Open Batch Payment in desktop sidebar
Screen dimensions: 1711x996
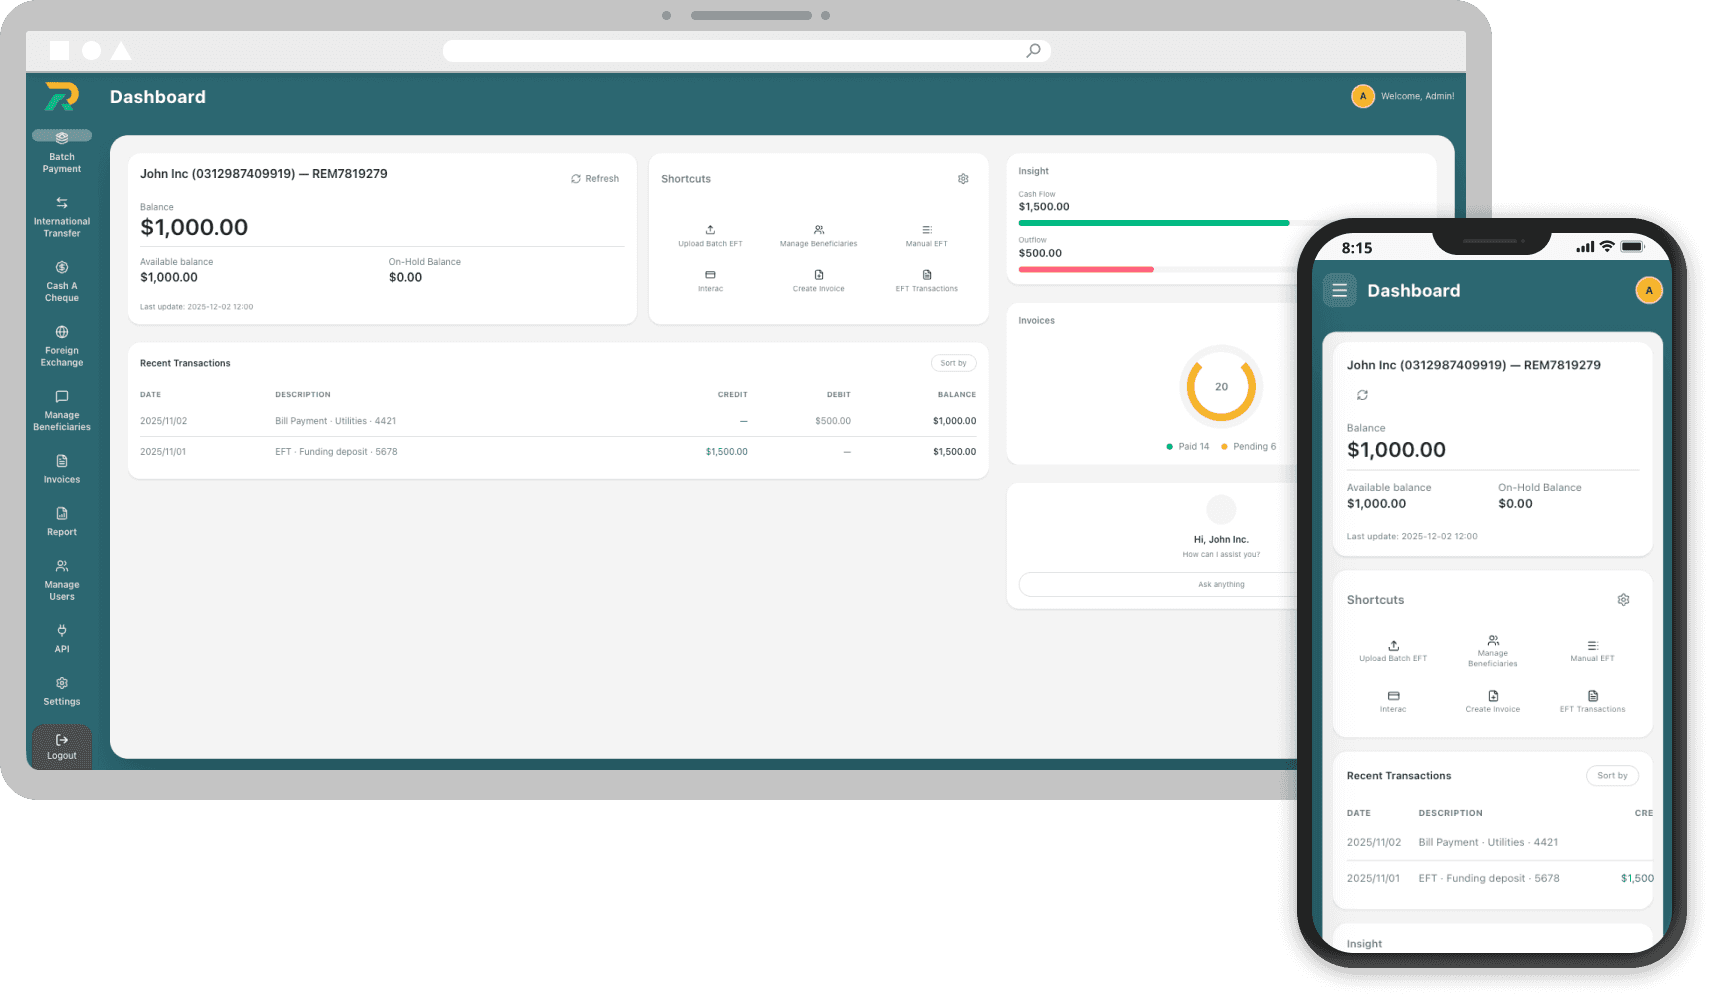62,152
